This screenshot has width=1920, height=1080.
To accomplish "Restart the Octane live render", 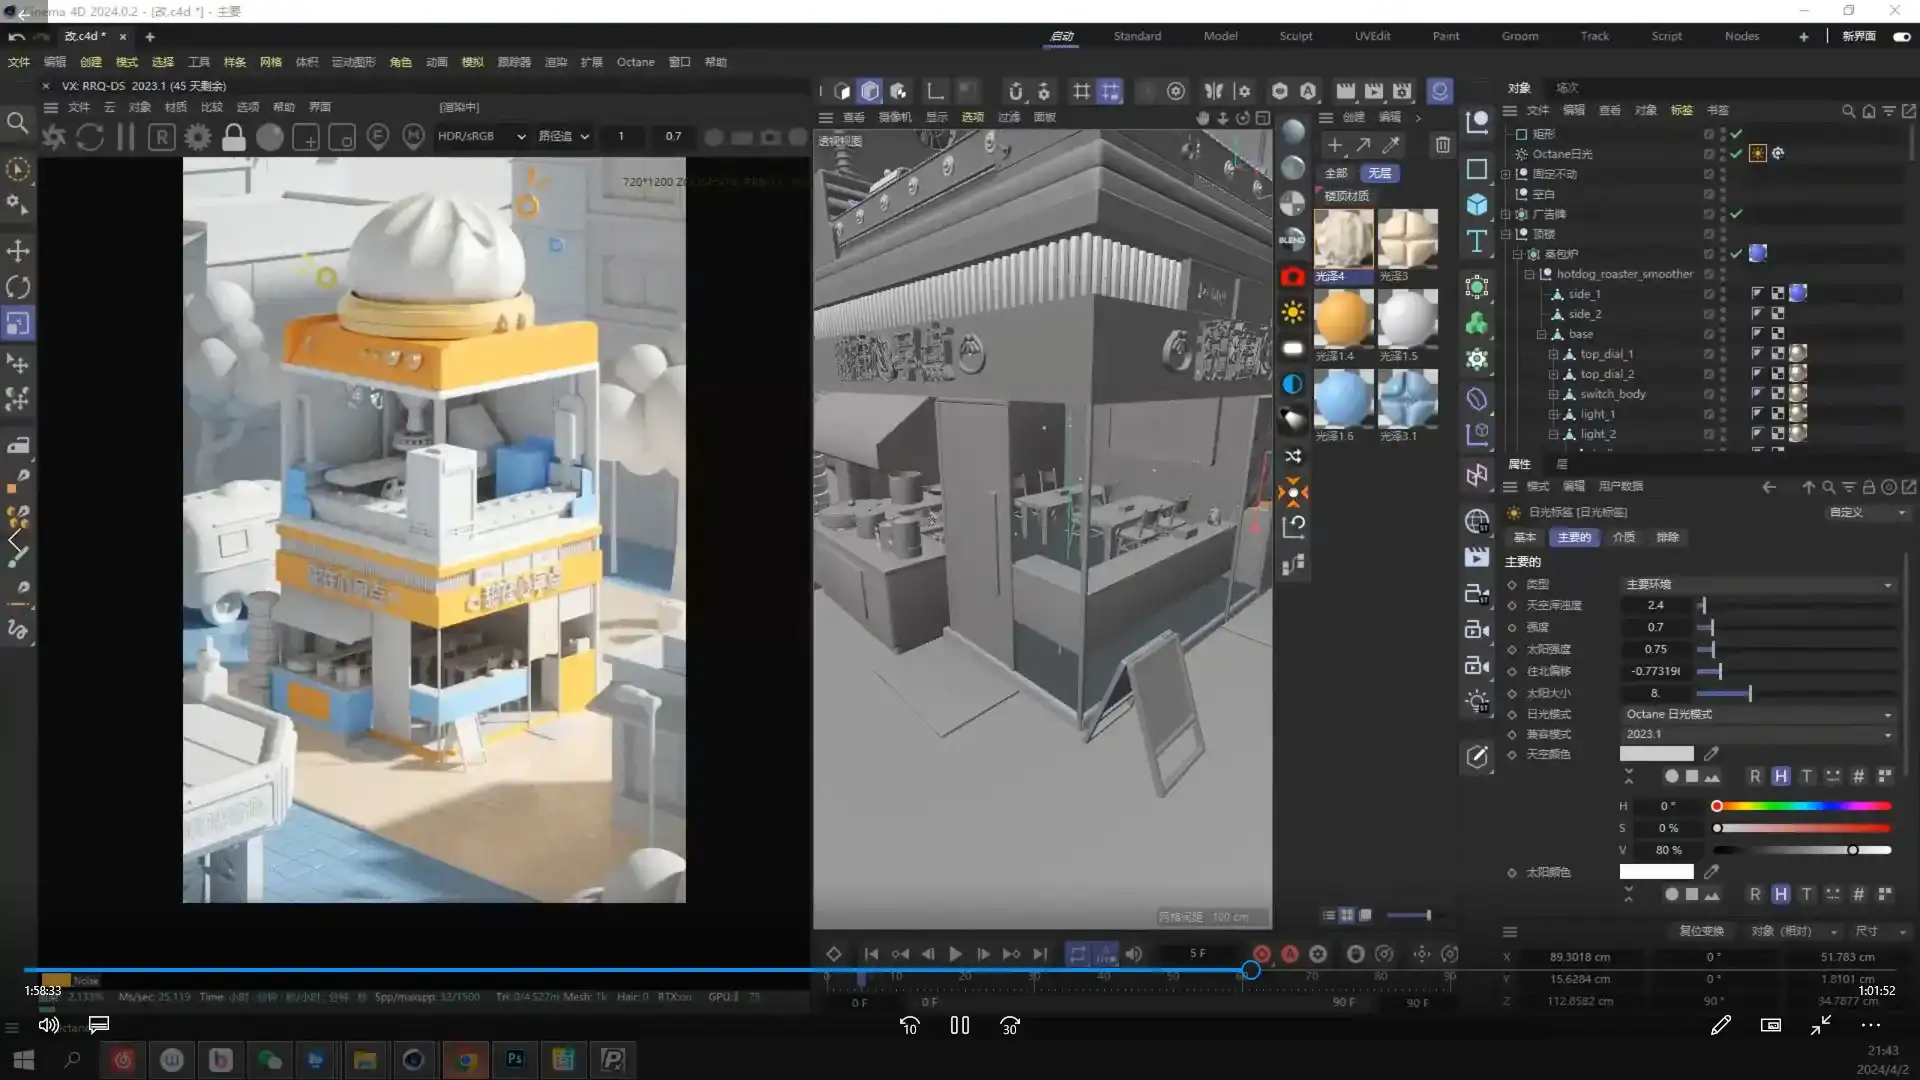I will (x=90, y=137).
